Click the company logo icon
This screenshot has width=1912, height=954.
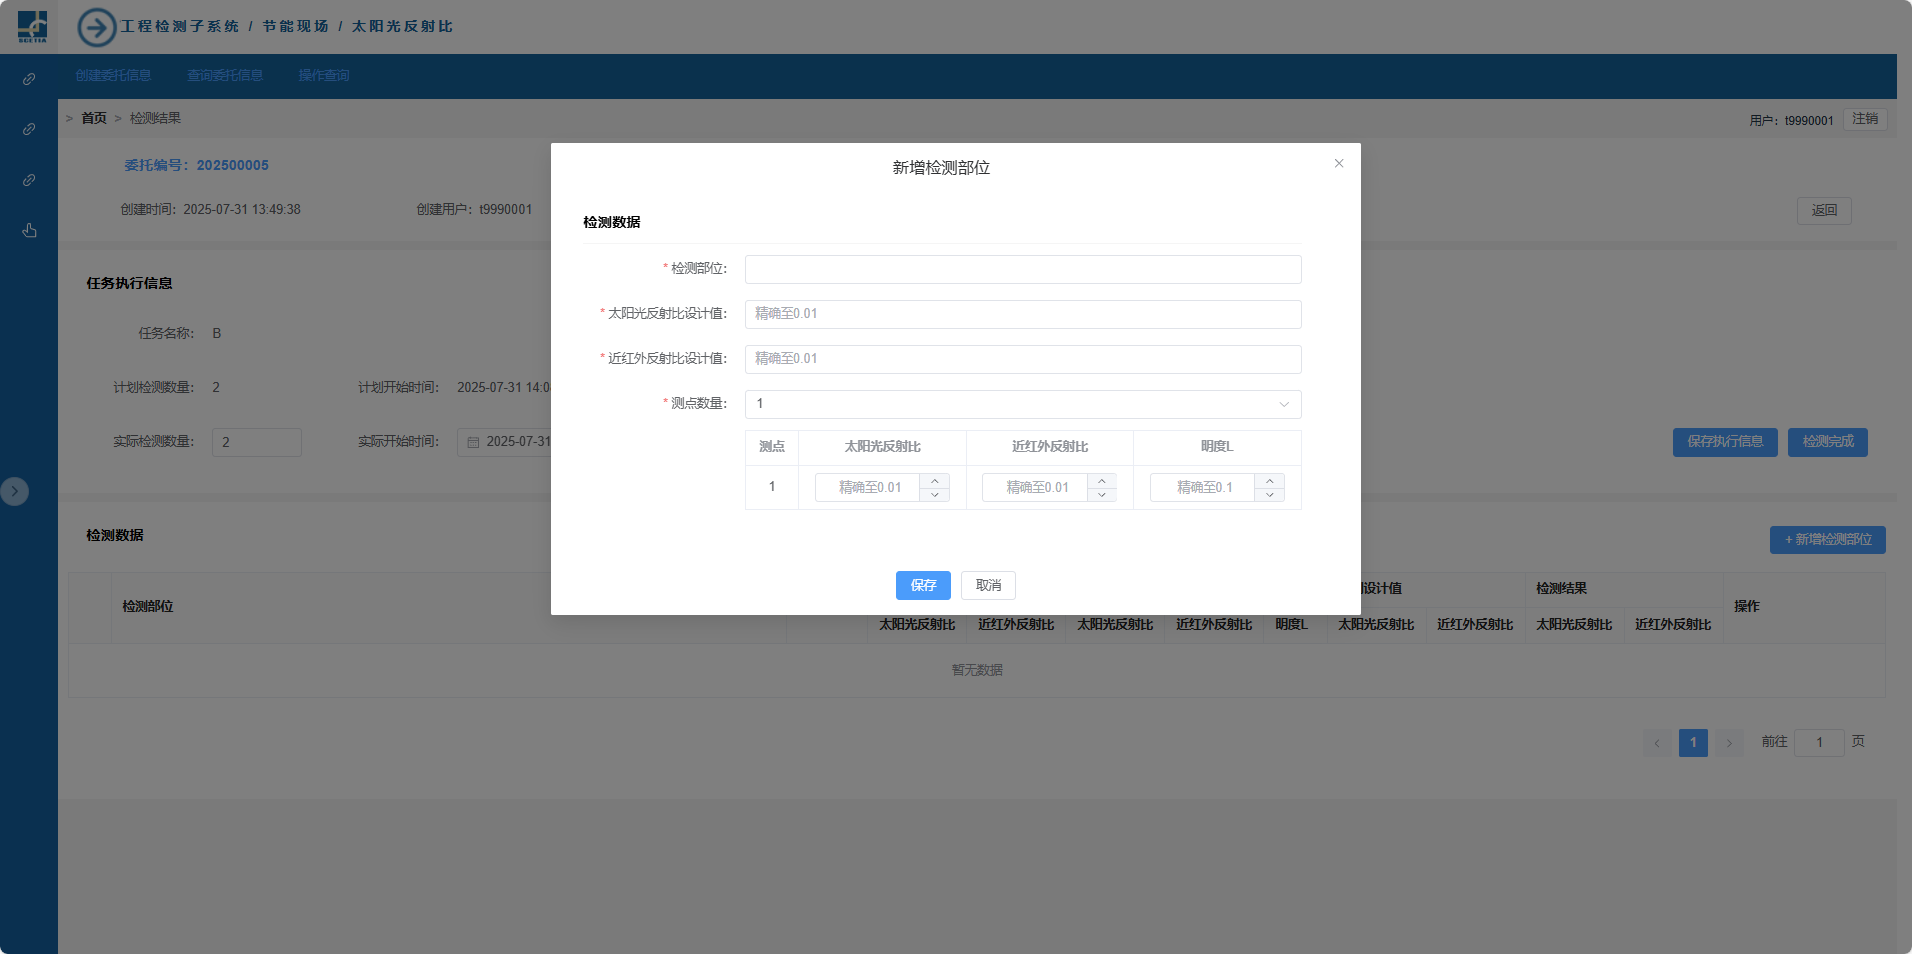32,26
